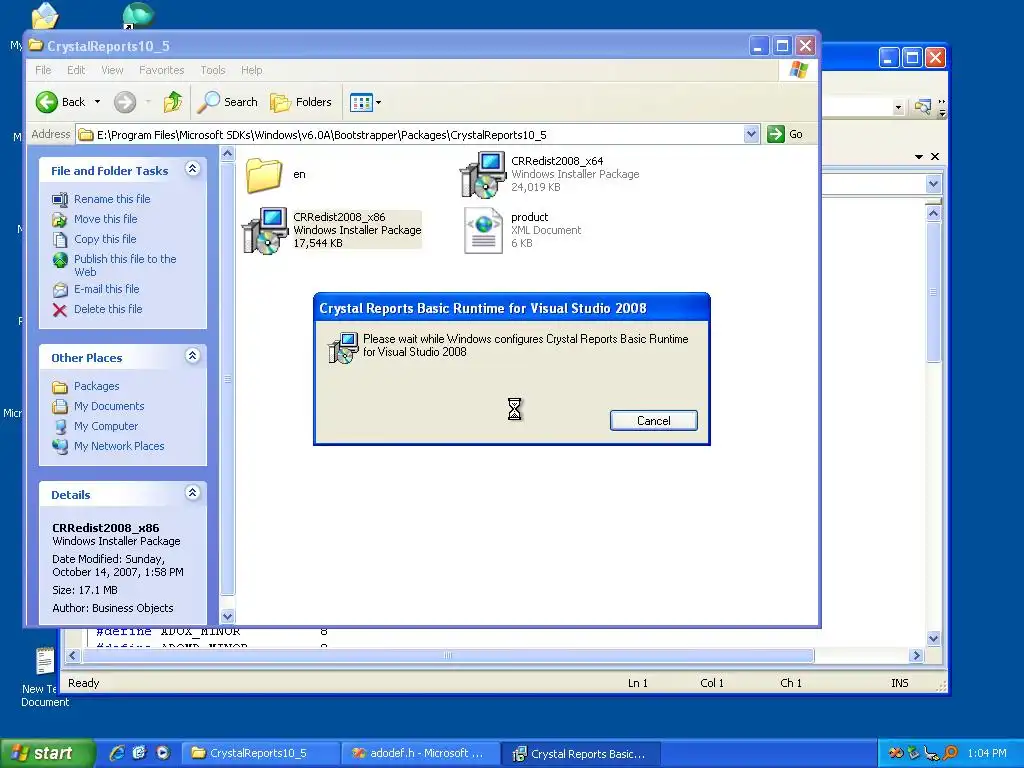Open the Favorites menu
The width and height of the screenshot is (1024, 768).
(x=161, y=70)
